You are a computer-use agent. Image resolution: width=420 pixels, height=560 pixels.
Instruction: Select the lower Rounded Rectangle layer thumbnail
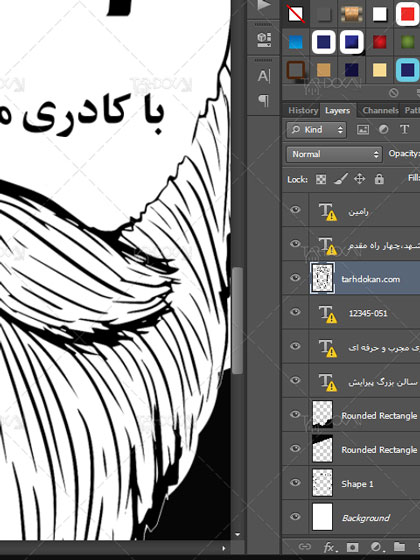(322, 449)
